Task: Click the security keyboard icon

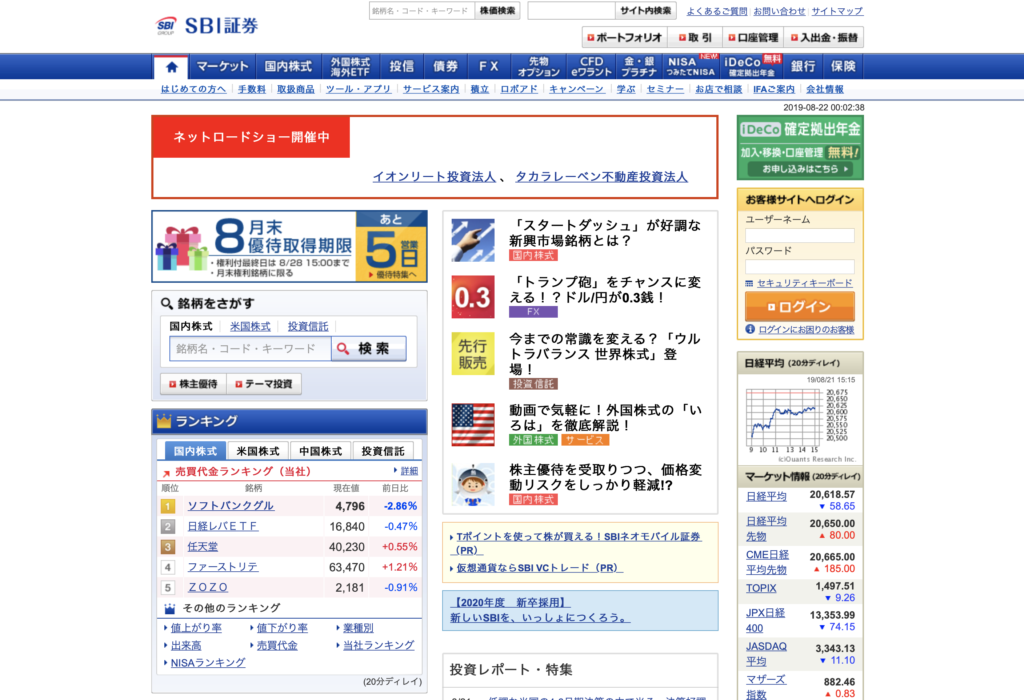Action: coord(749,283)
